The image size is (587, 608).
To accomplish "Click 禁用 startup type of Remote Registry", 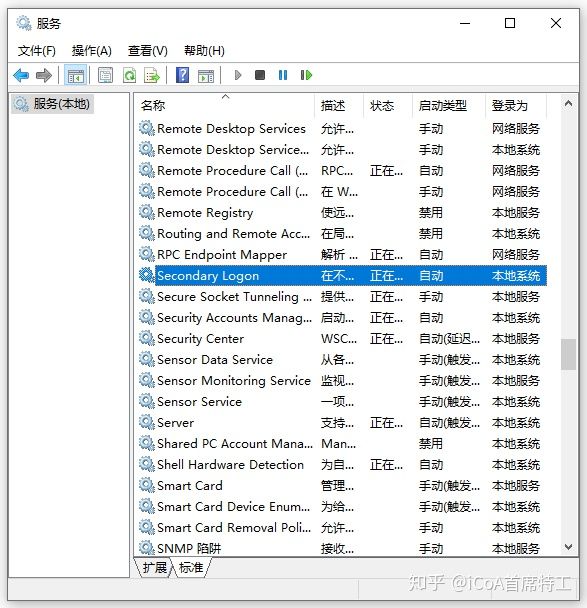I will (431, 212).
